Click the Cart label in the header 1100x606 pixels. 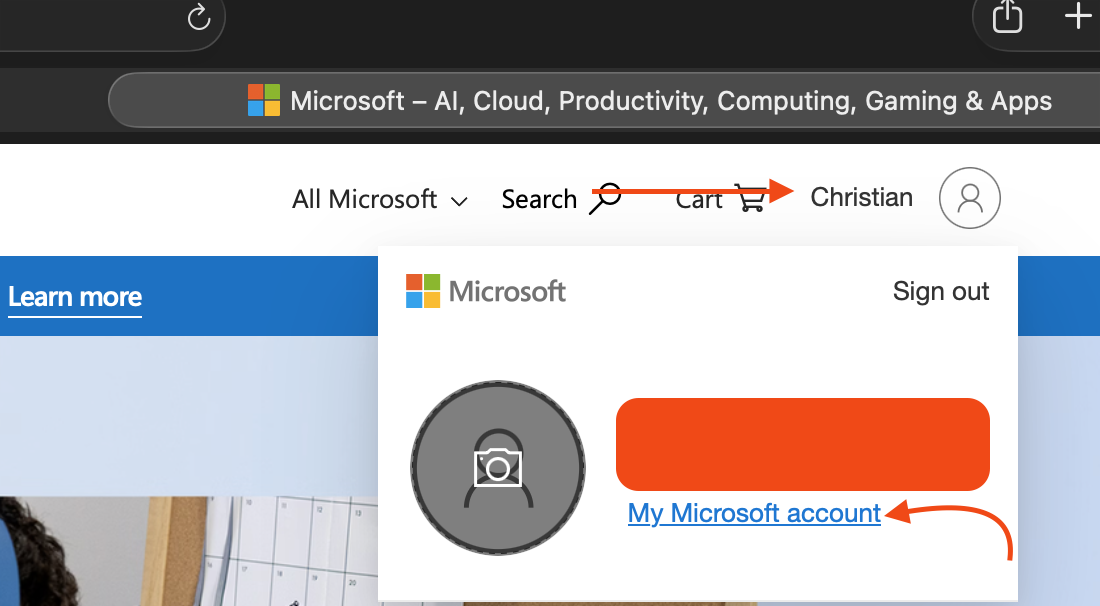click(x=698, y=200)
